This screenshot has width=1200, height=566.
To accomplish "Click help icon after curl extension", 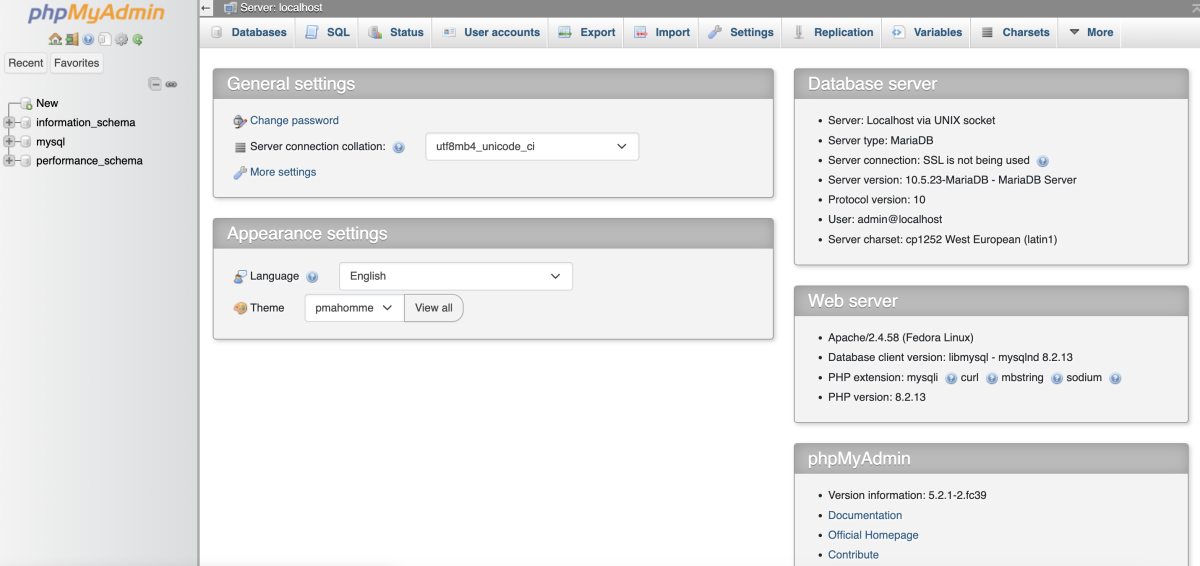I will click(x=992, y=378).
